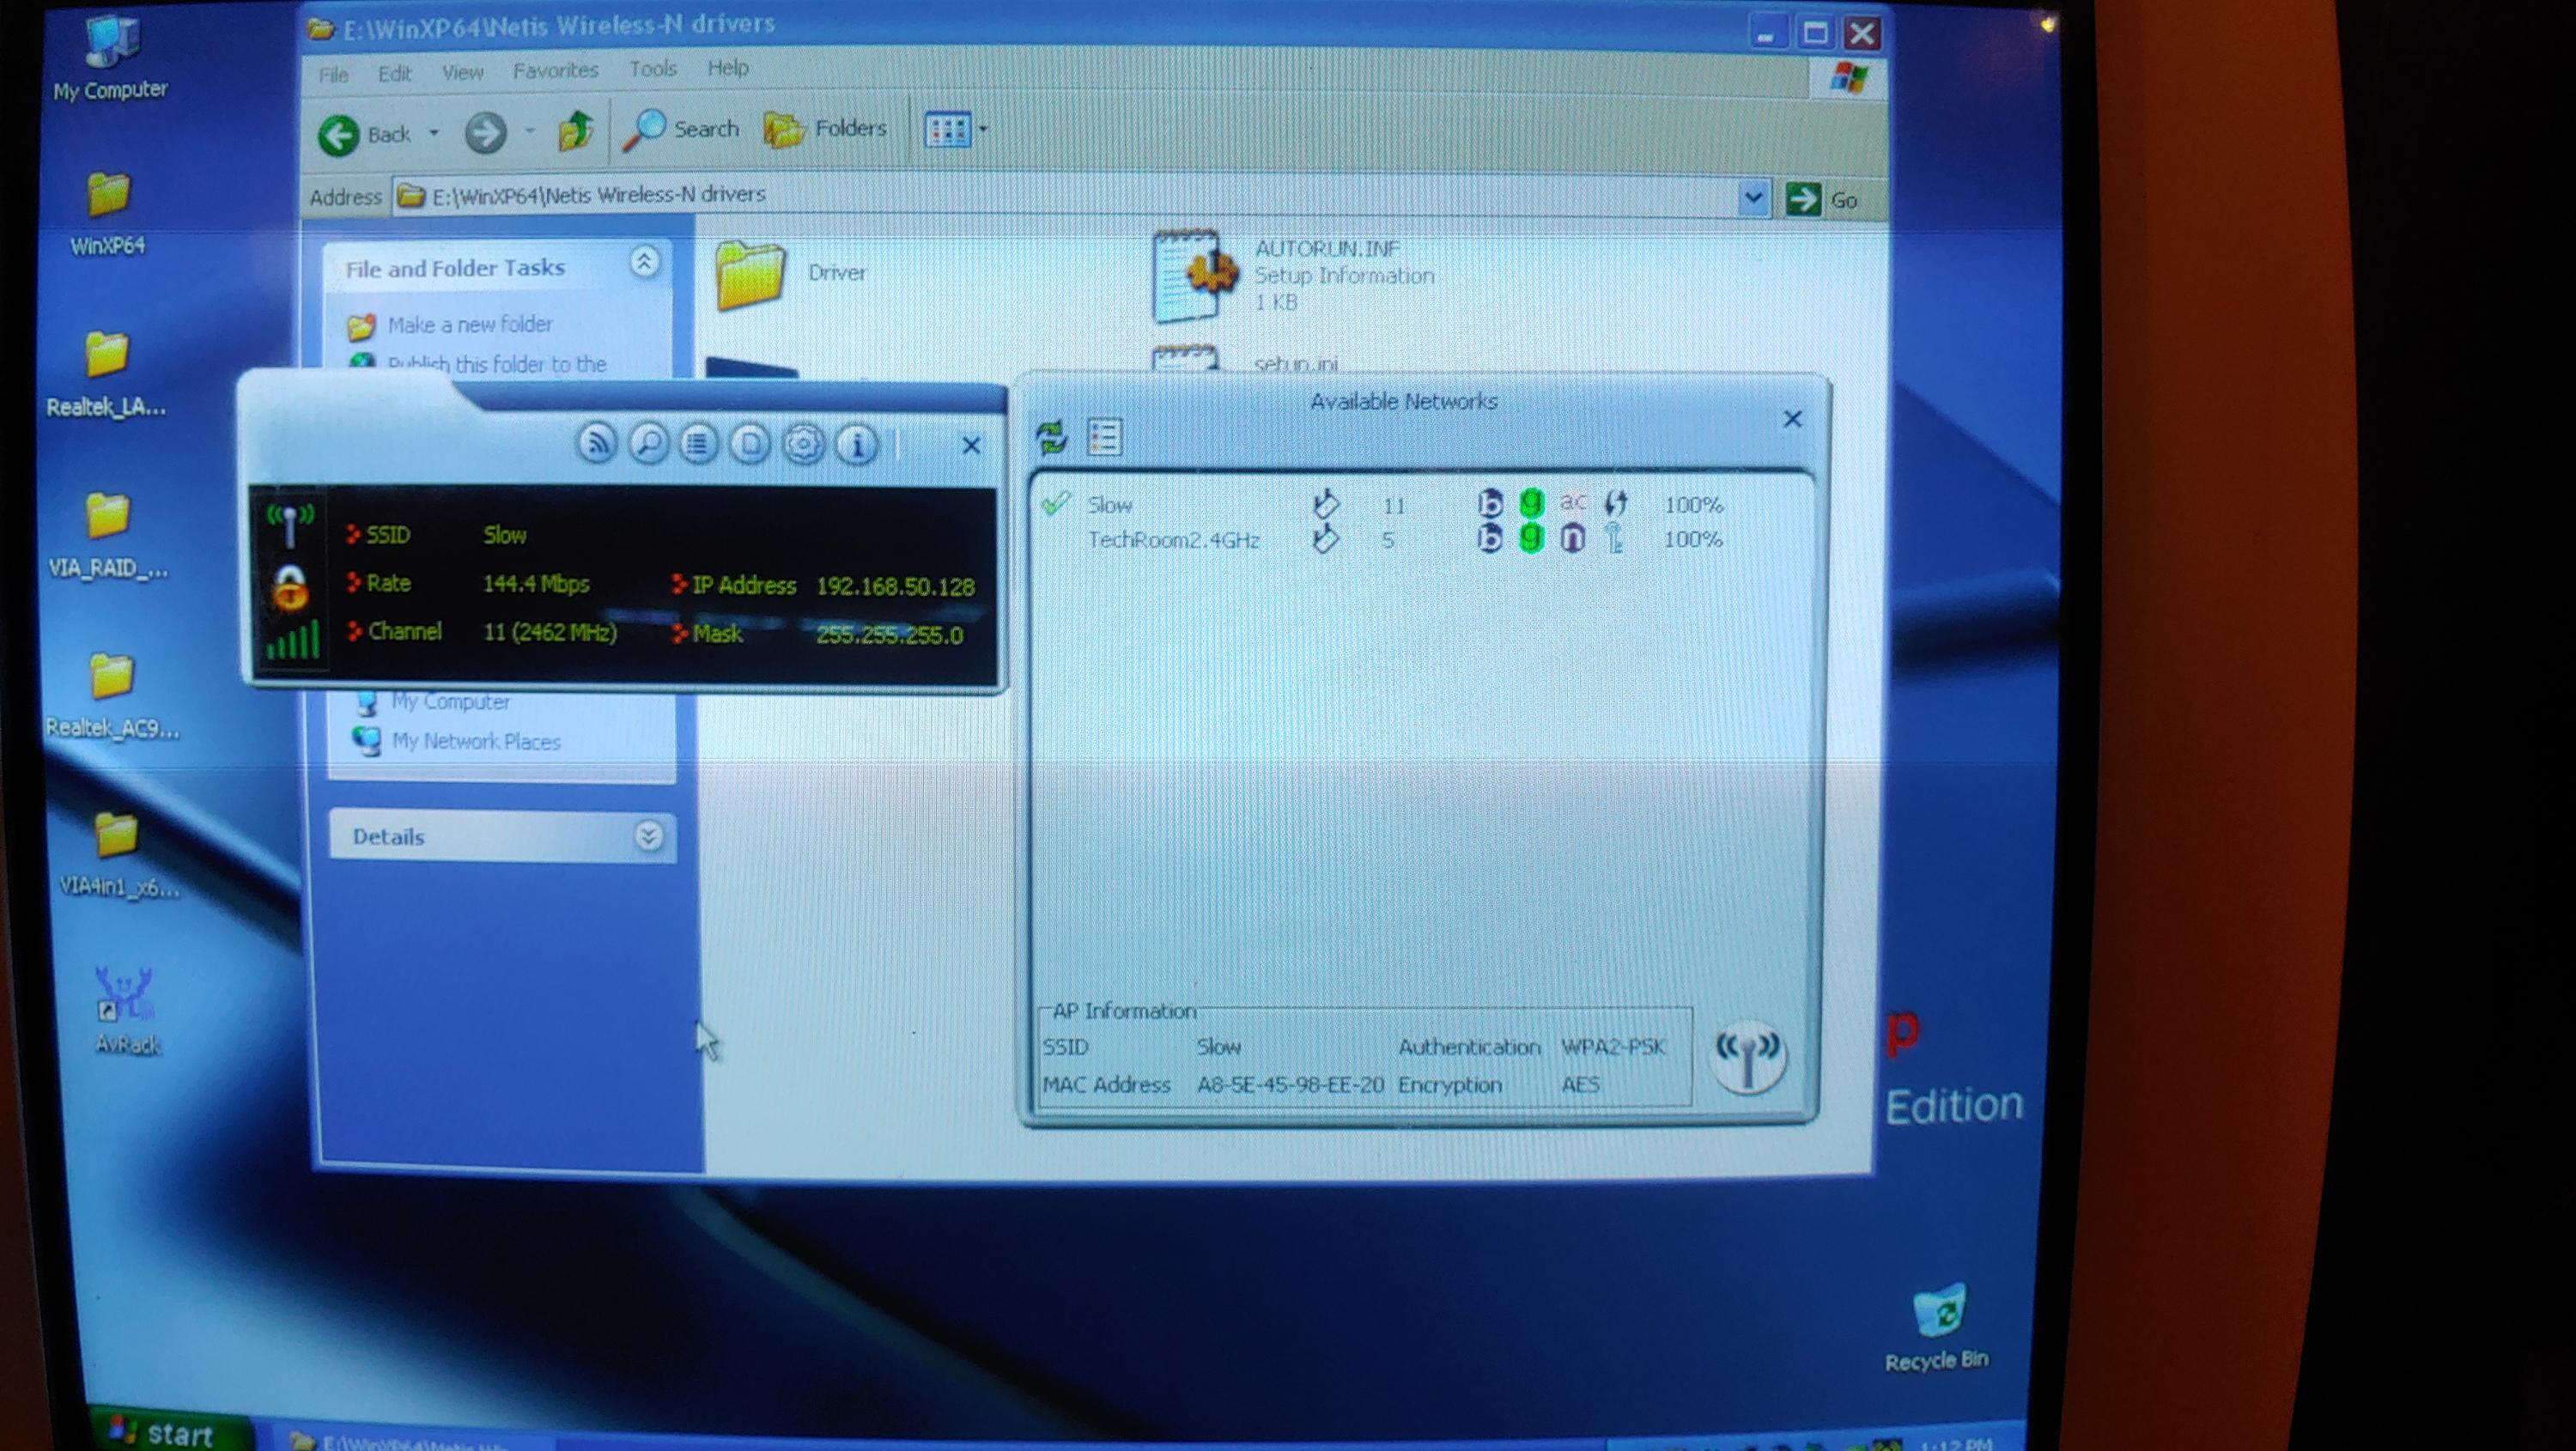Expand the Details panel
Image resolution: width=2576 pixels, height=1451 pixels.
pyautogui.click(x=648, y=835)
